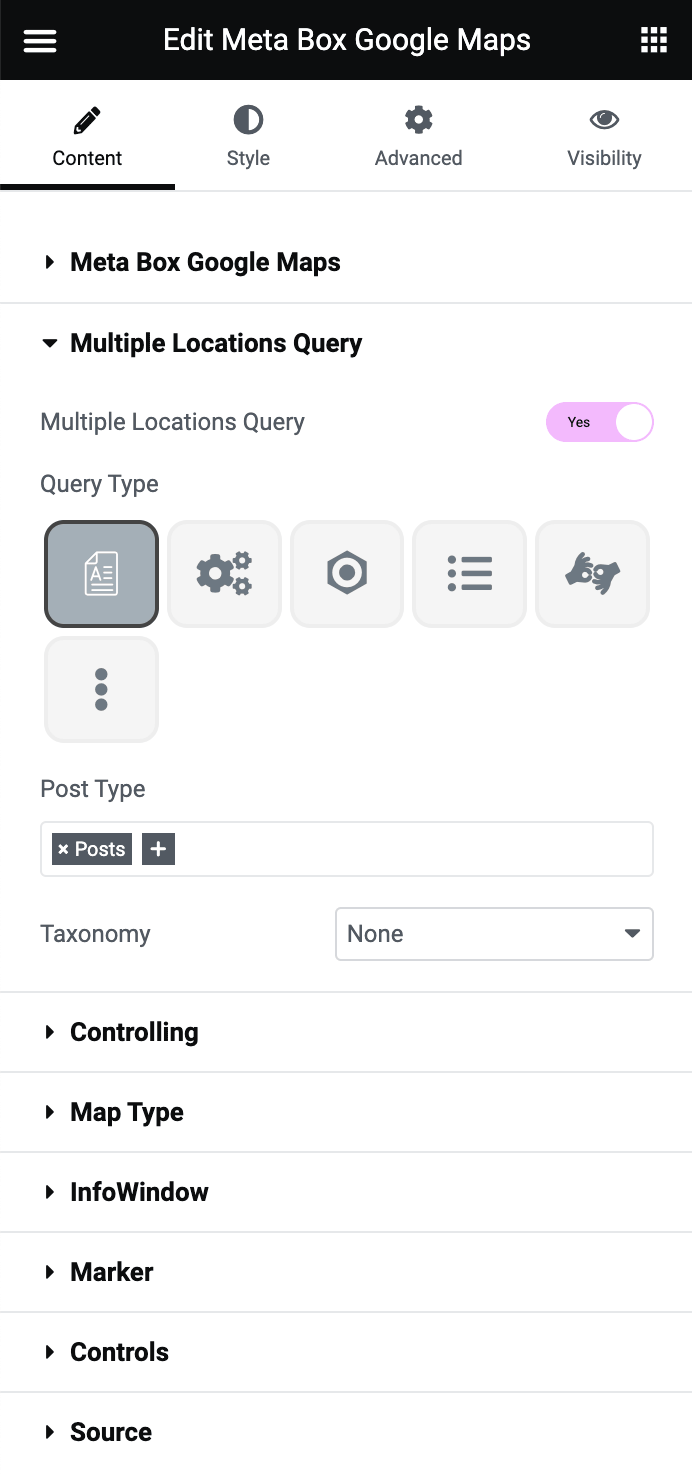Click the pencil icon above Content
This screenshot has width=692, height=1478.
click(x=87, y=118)
